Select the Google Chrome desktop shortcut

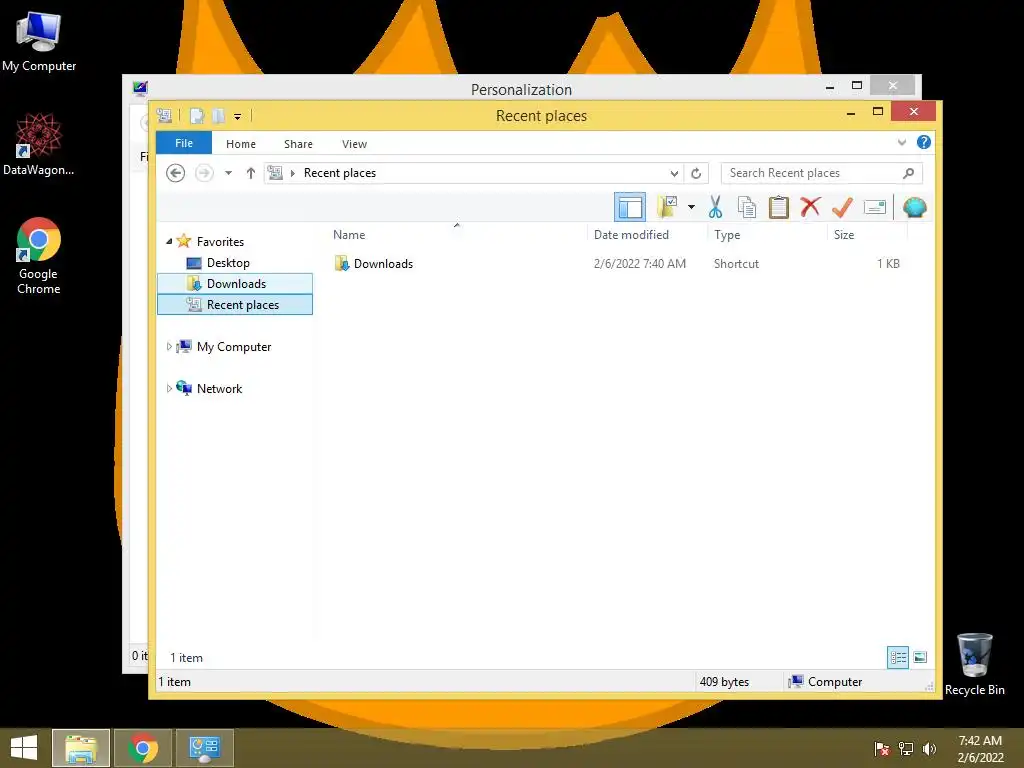tap(39, 255)
